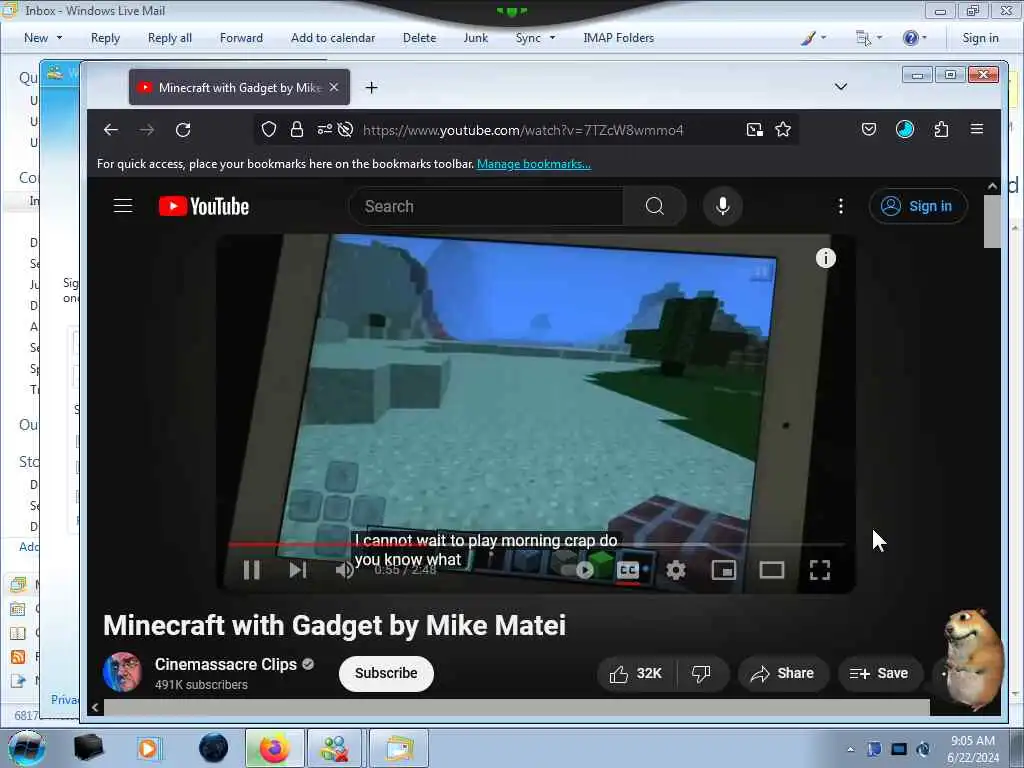Mark as Junk in Windows Live Mail
This screenshot has width=1024, height=768.
click(475, 38)
